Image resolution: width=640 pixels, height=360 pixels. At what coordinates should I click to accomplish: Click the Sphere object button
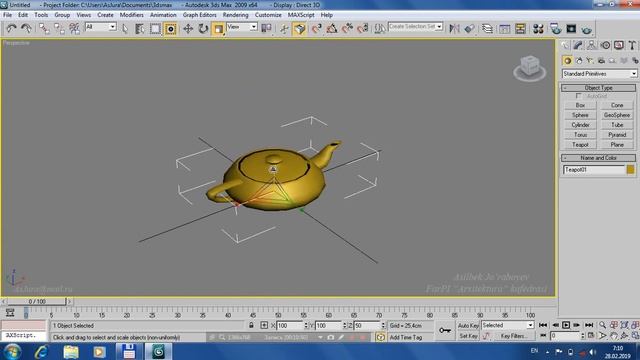point(580,115)
